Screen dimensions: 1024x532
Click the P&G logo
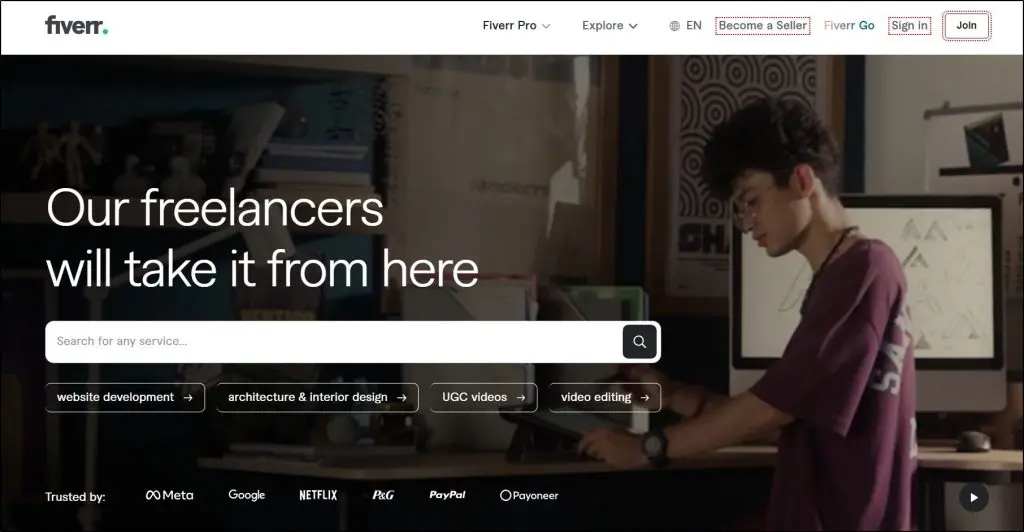coord(383,495)
